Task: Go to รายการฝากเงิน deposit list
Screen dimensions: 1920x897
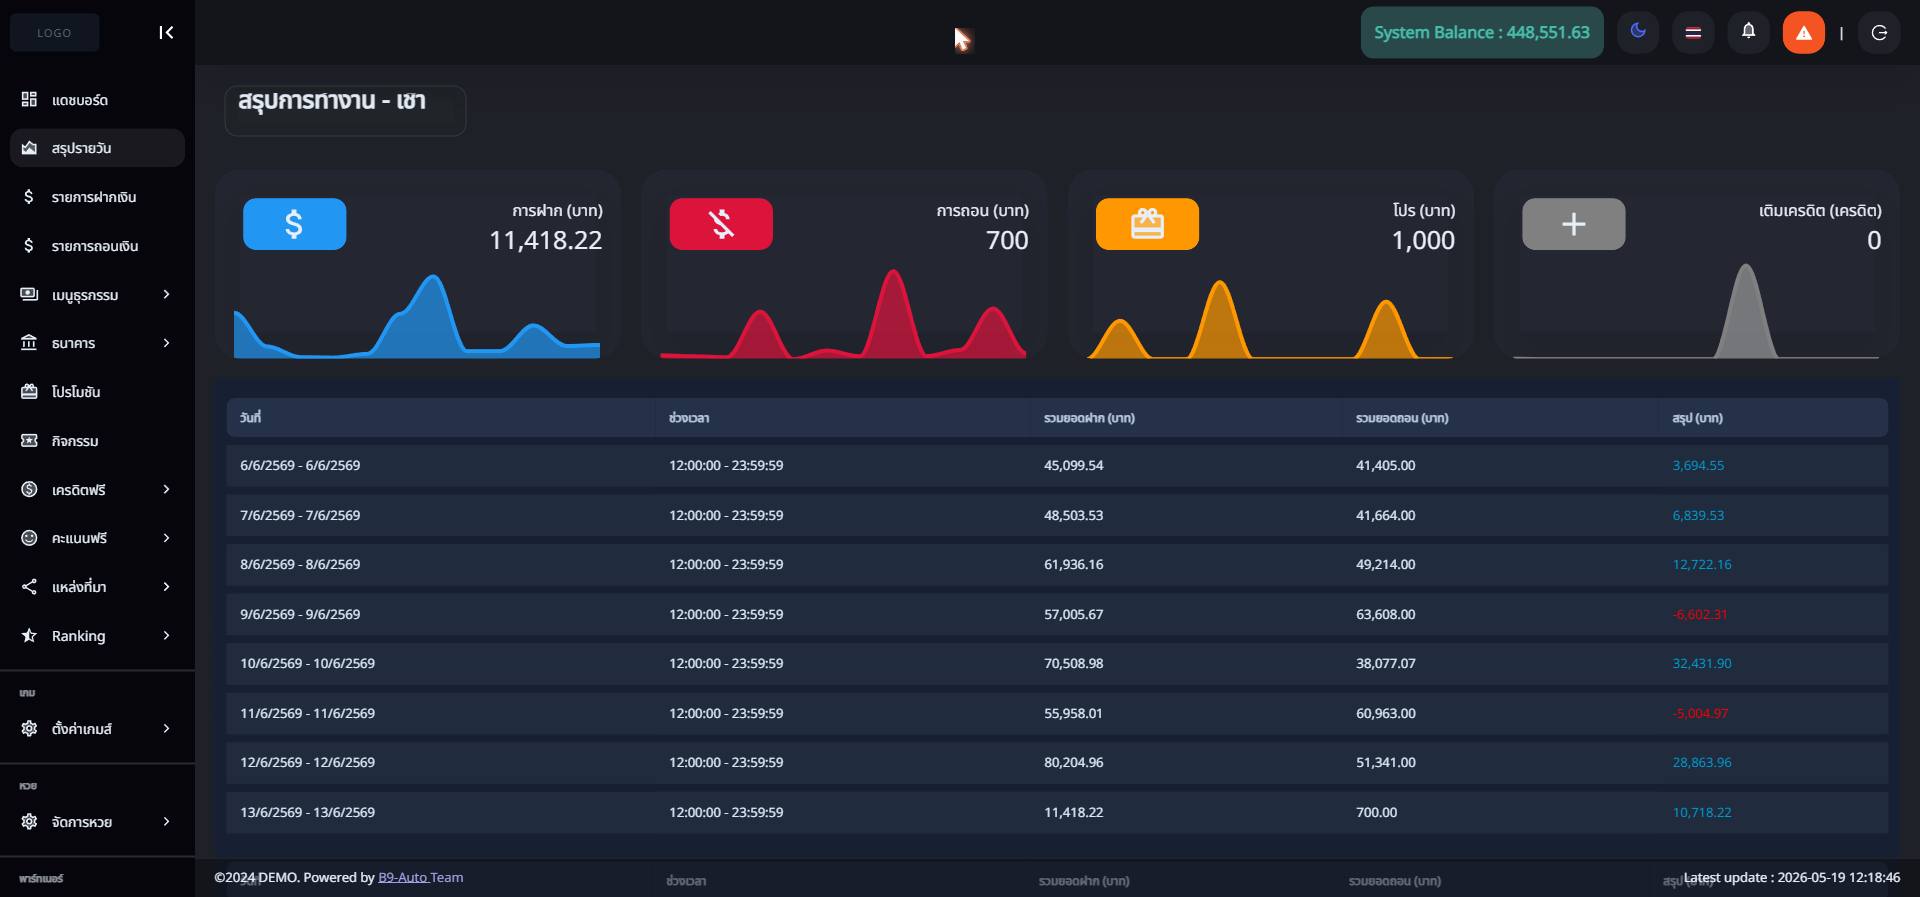Action: click(x=97, y=197)
